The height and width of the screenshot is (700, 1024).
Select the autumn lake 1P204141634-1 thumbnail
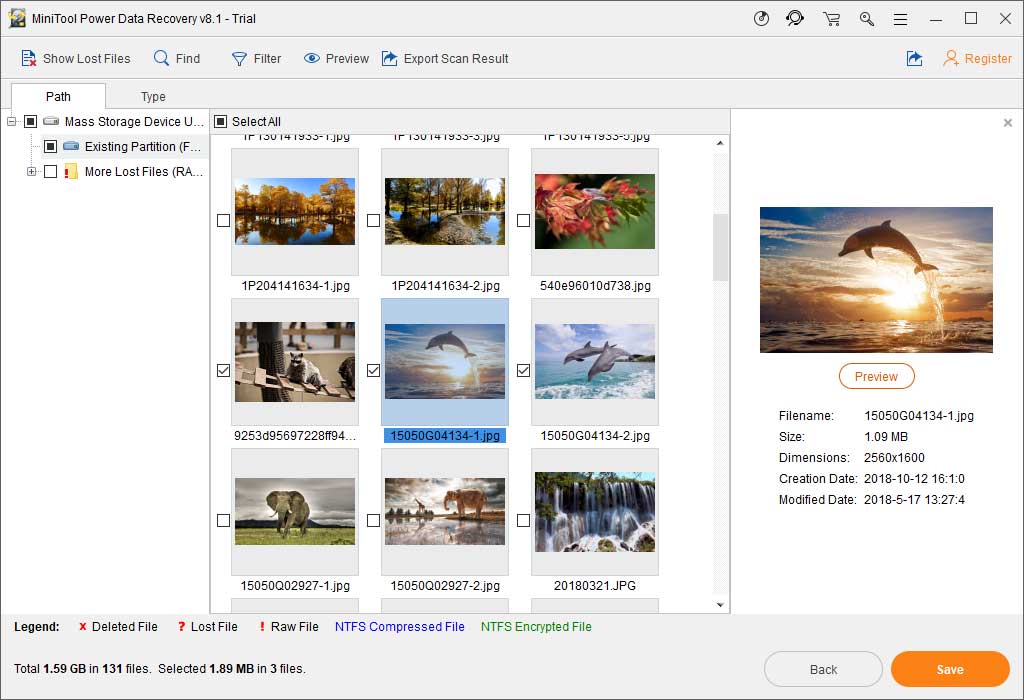295,212
